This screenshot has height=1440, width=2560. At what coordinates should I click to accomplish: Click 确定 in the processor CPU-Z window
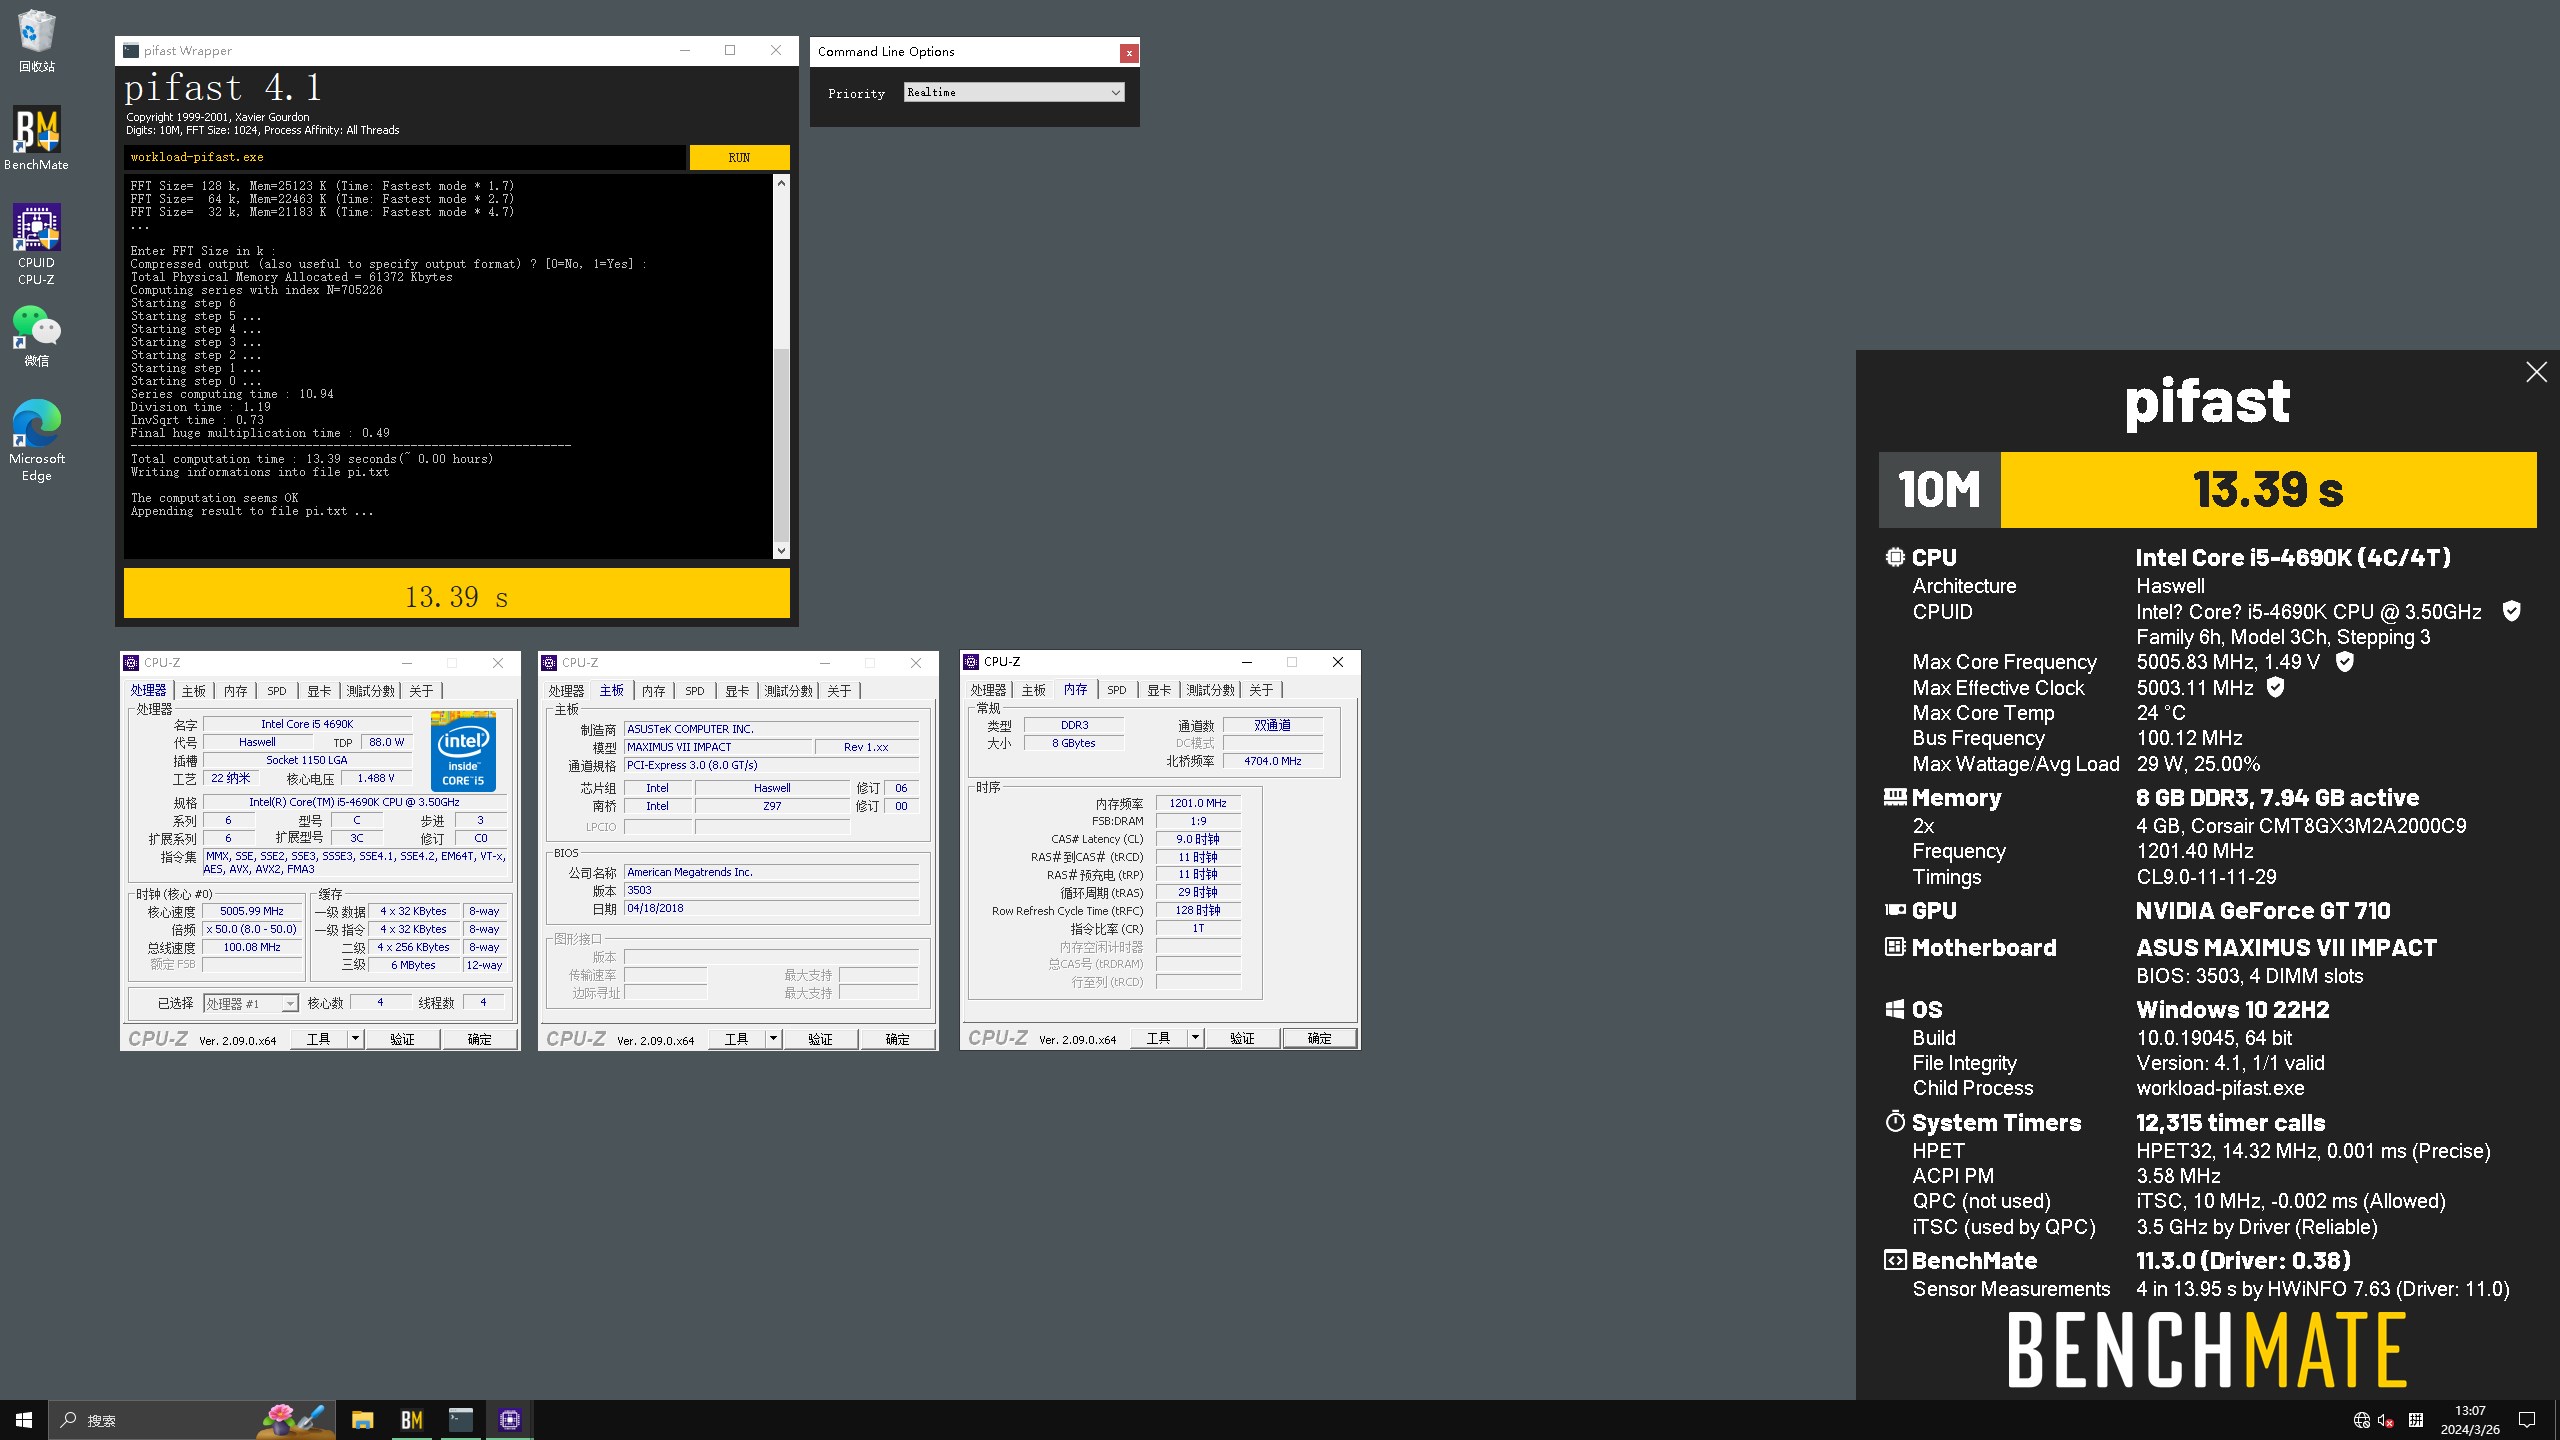(x=479, y=1039)
